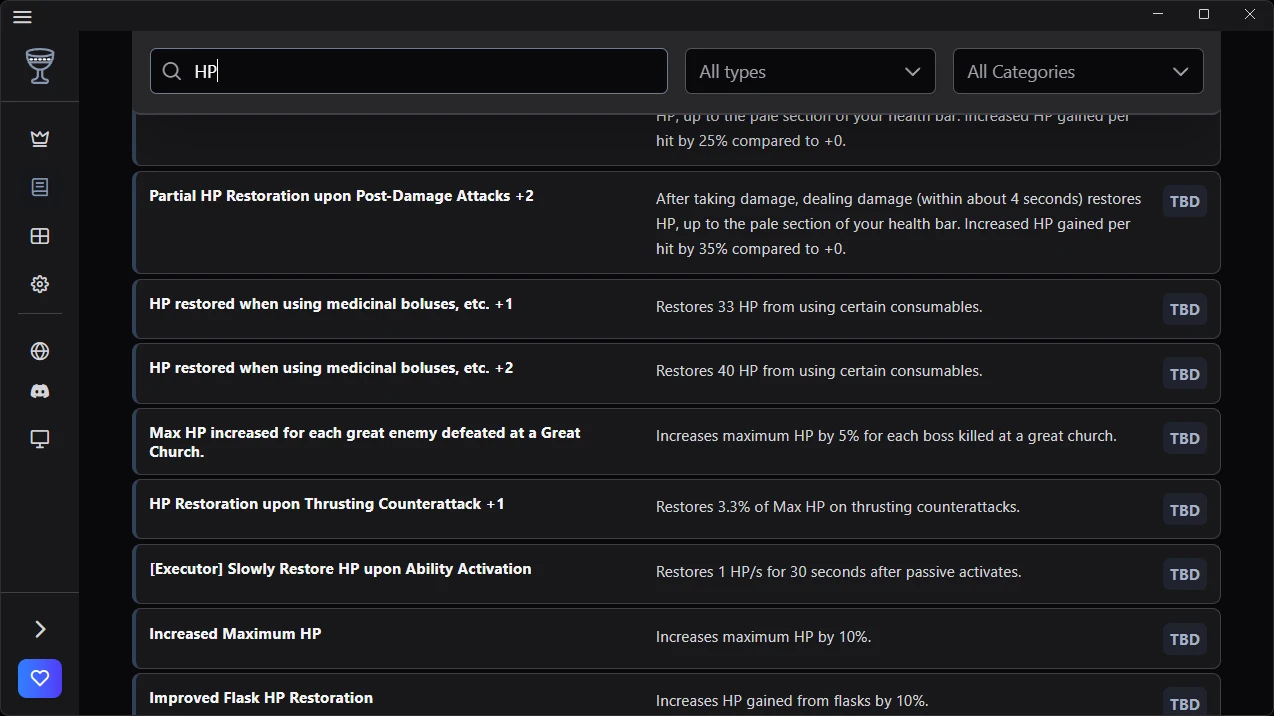Click TBD badge on Thrusting Counterattack row

[1184, 510]
